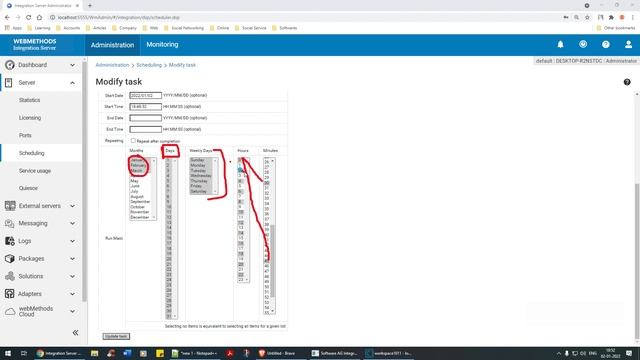The height and width of the screenshot is (360, 640).
Task: Select Wednesday in Weekly Days list
Action: pyautogui.click(x=201, y=176)
